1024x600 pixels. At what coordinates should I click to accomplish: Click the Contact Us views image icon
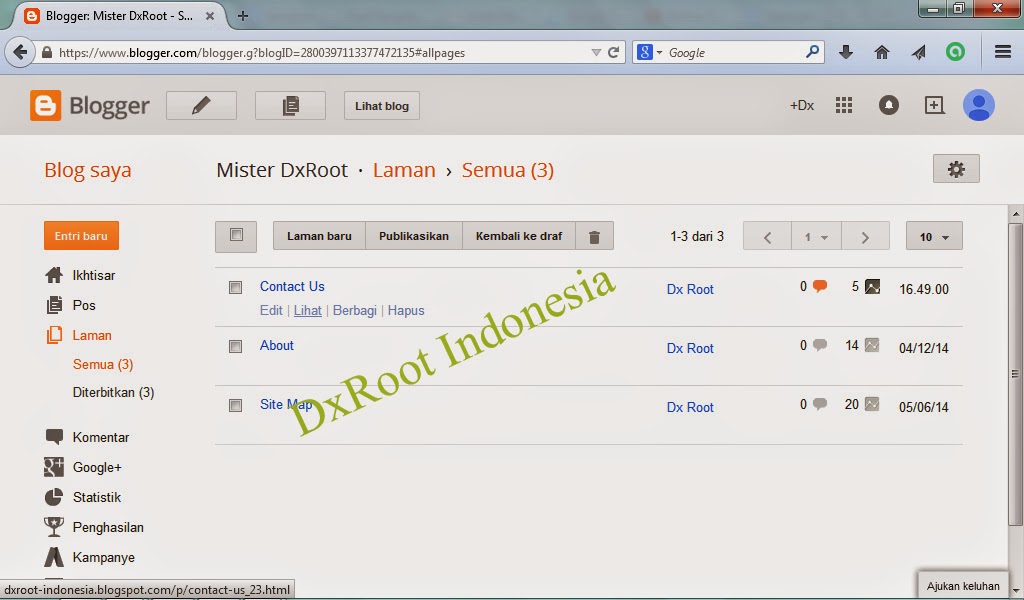(x=872, y=287)
